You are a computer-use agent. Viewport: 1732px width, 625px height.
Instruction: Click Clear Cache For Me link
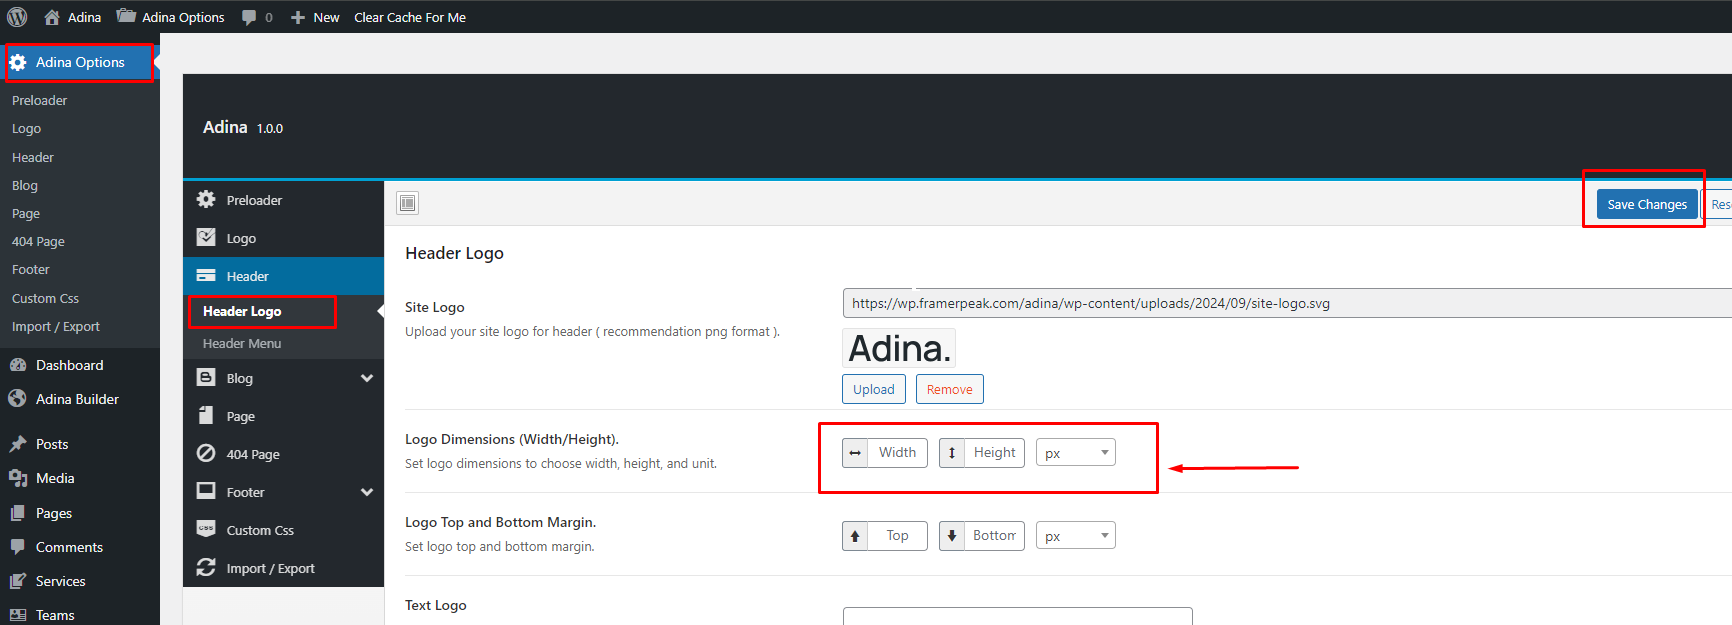click(410, 17)
